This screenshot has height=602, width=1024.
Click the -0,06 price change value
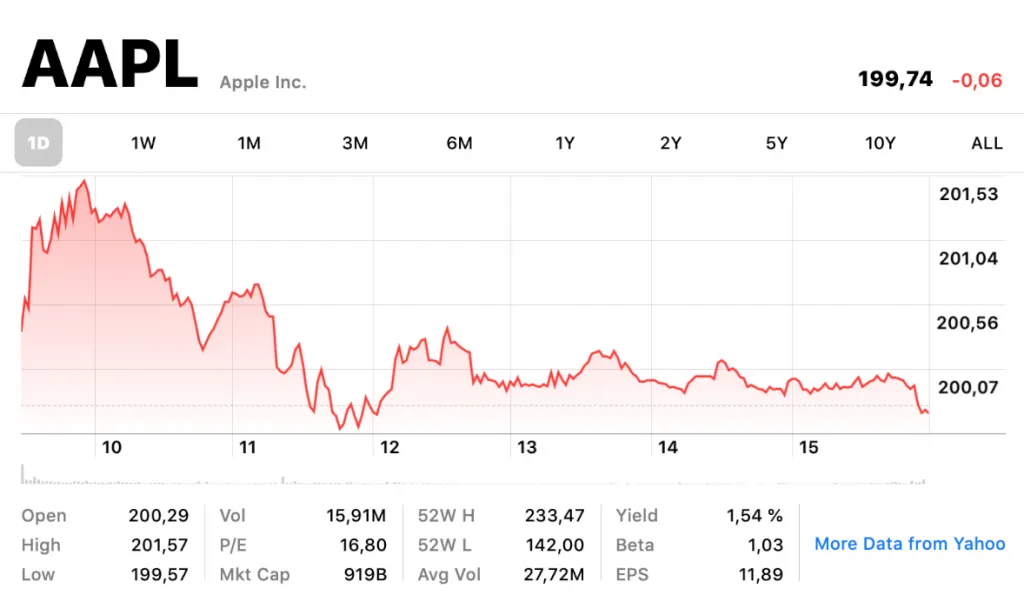tap(976, 80)
